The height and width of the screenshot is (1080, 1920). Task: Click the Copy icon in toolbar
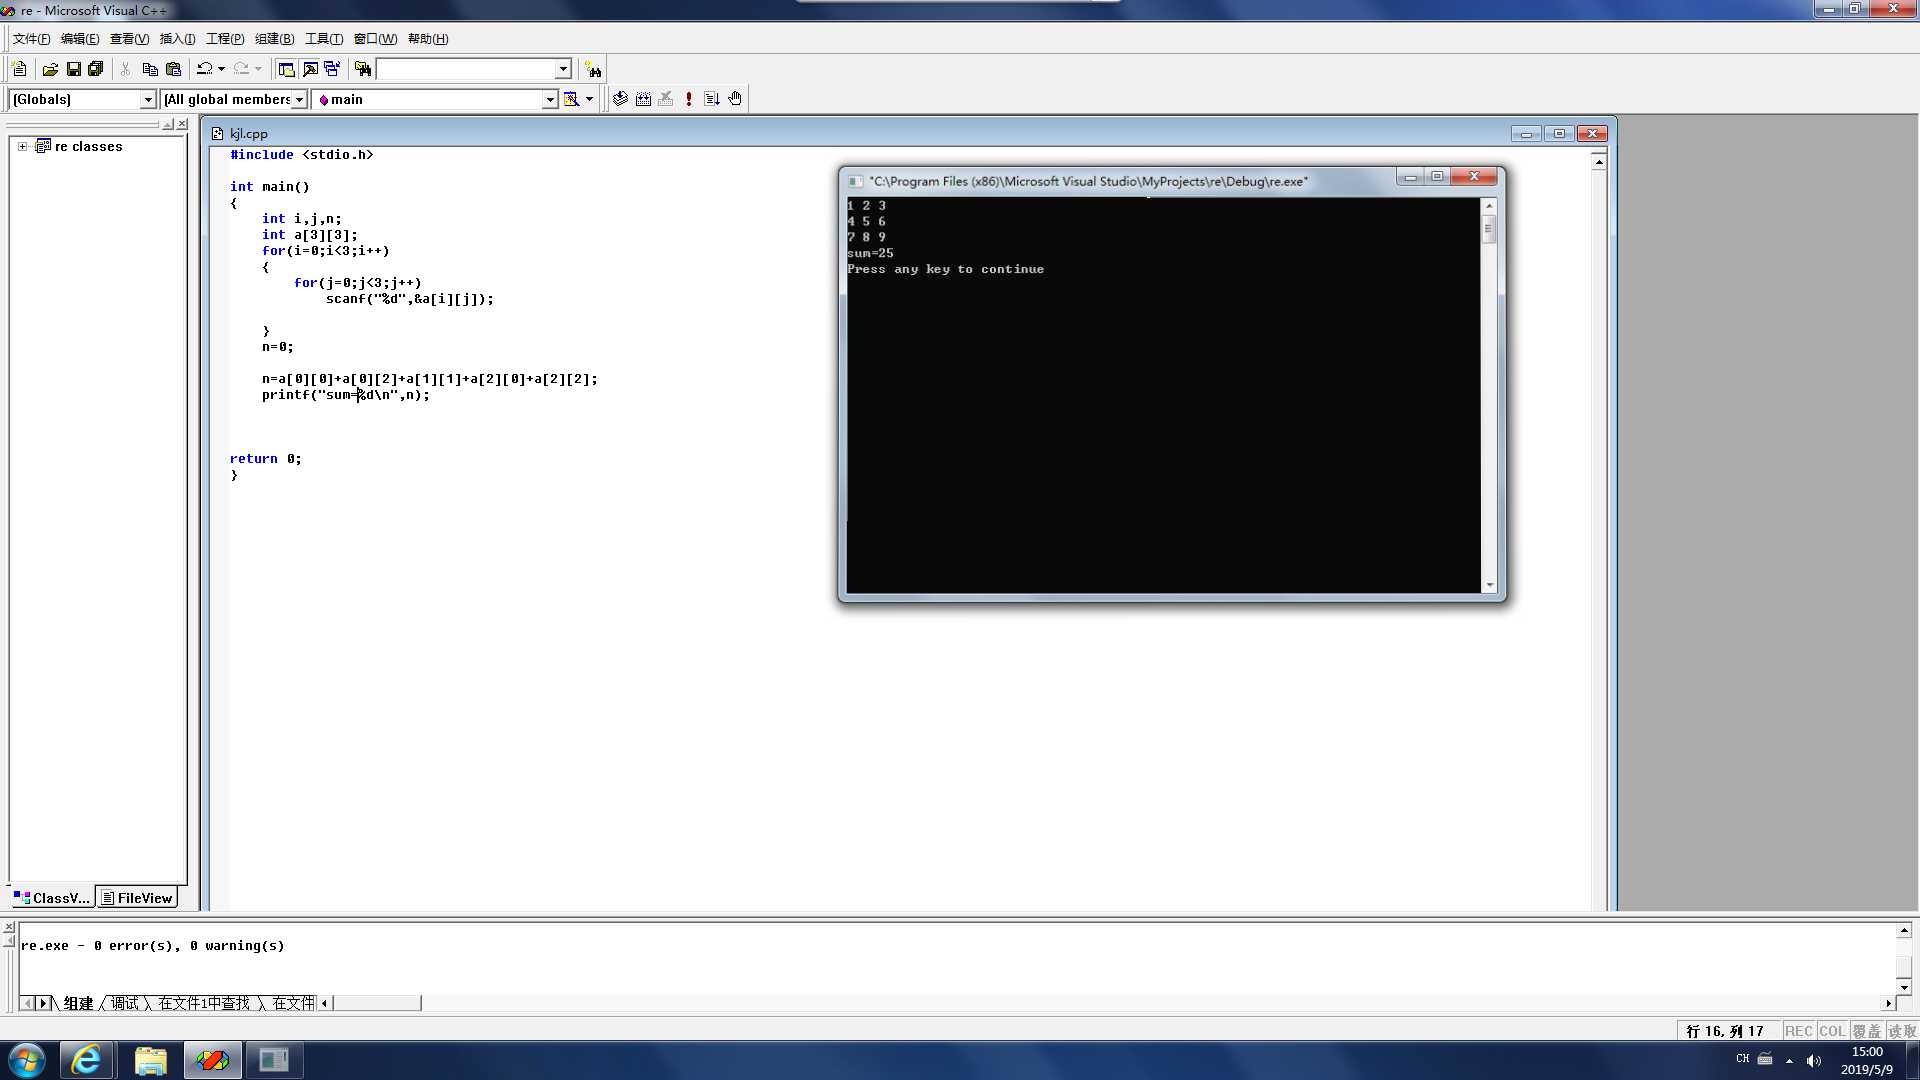(150, 69)
